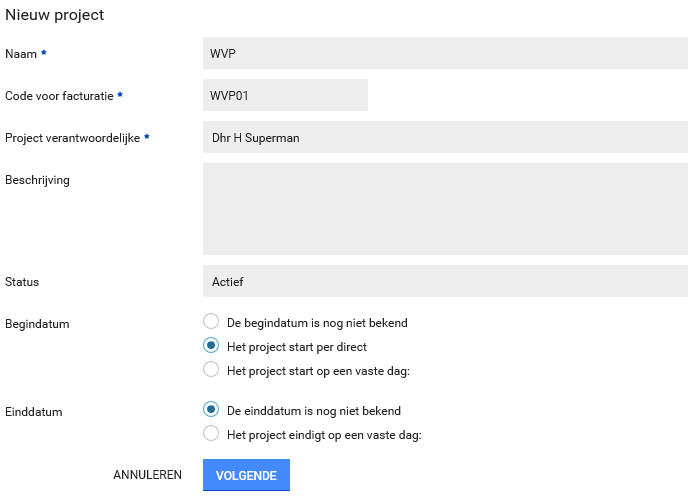
Task: Click the 'Naam' field label
Action: [x=21, y=53]
